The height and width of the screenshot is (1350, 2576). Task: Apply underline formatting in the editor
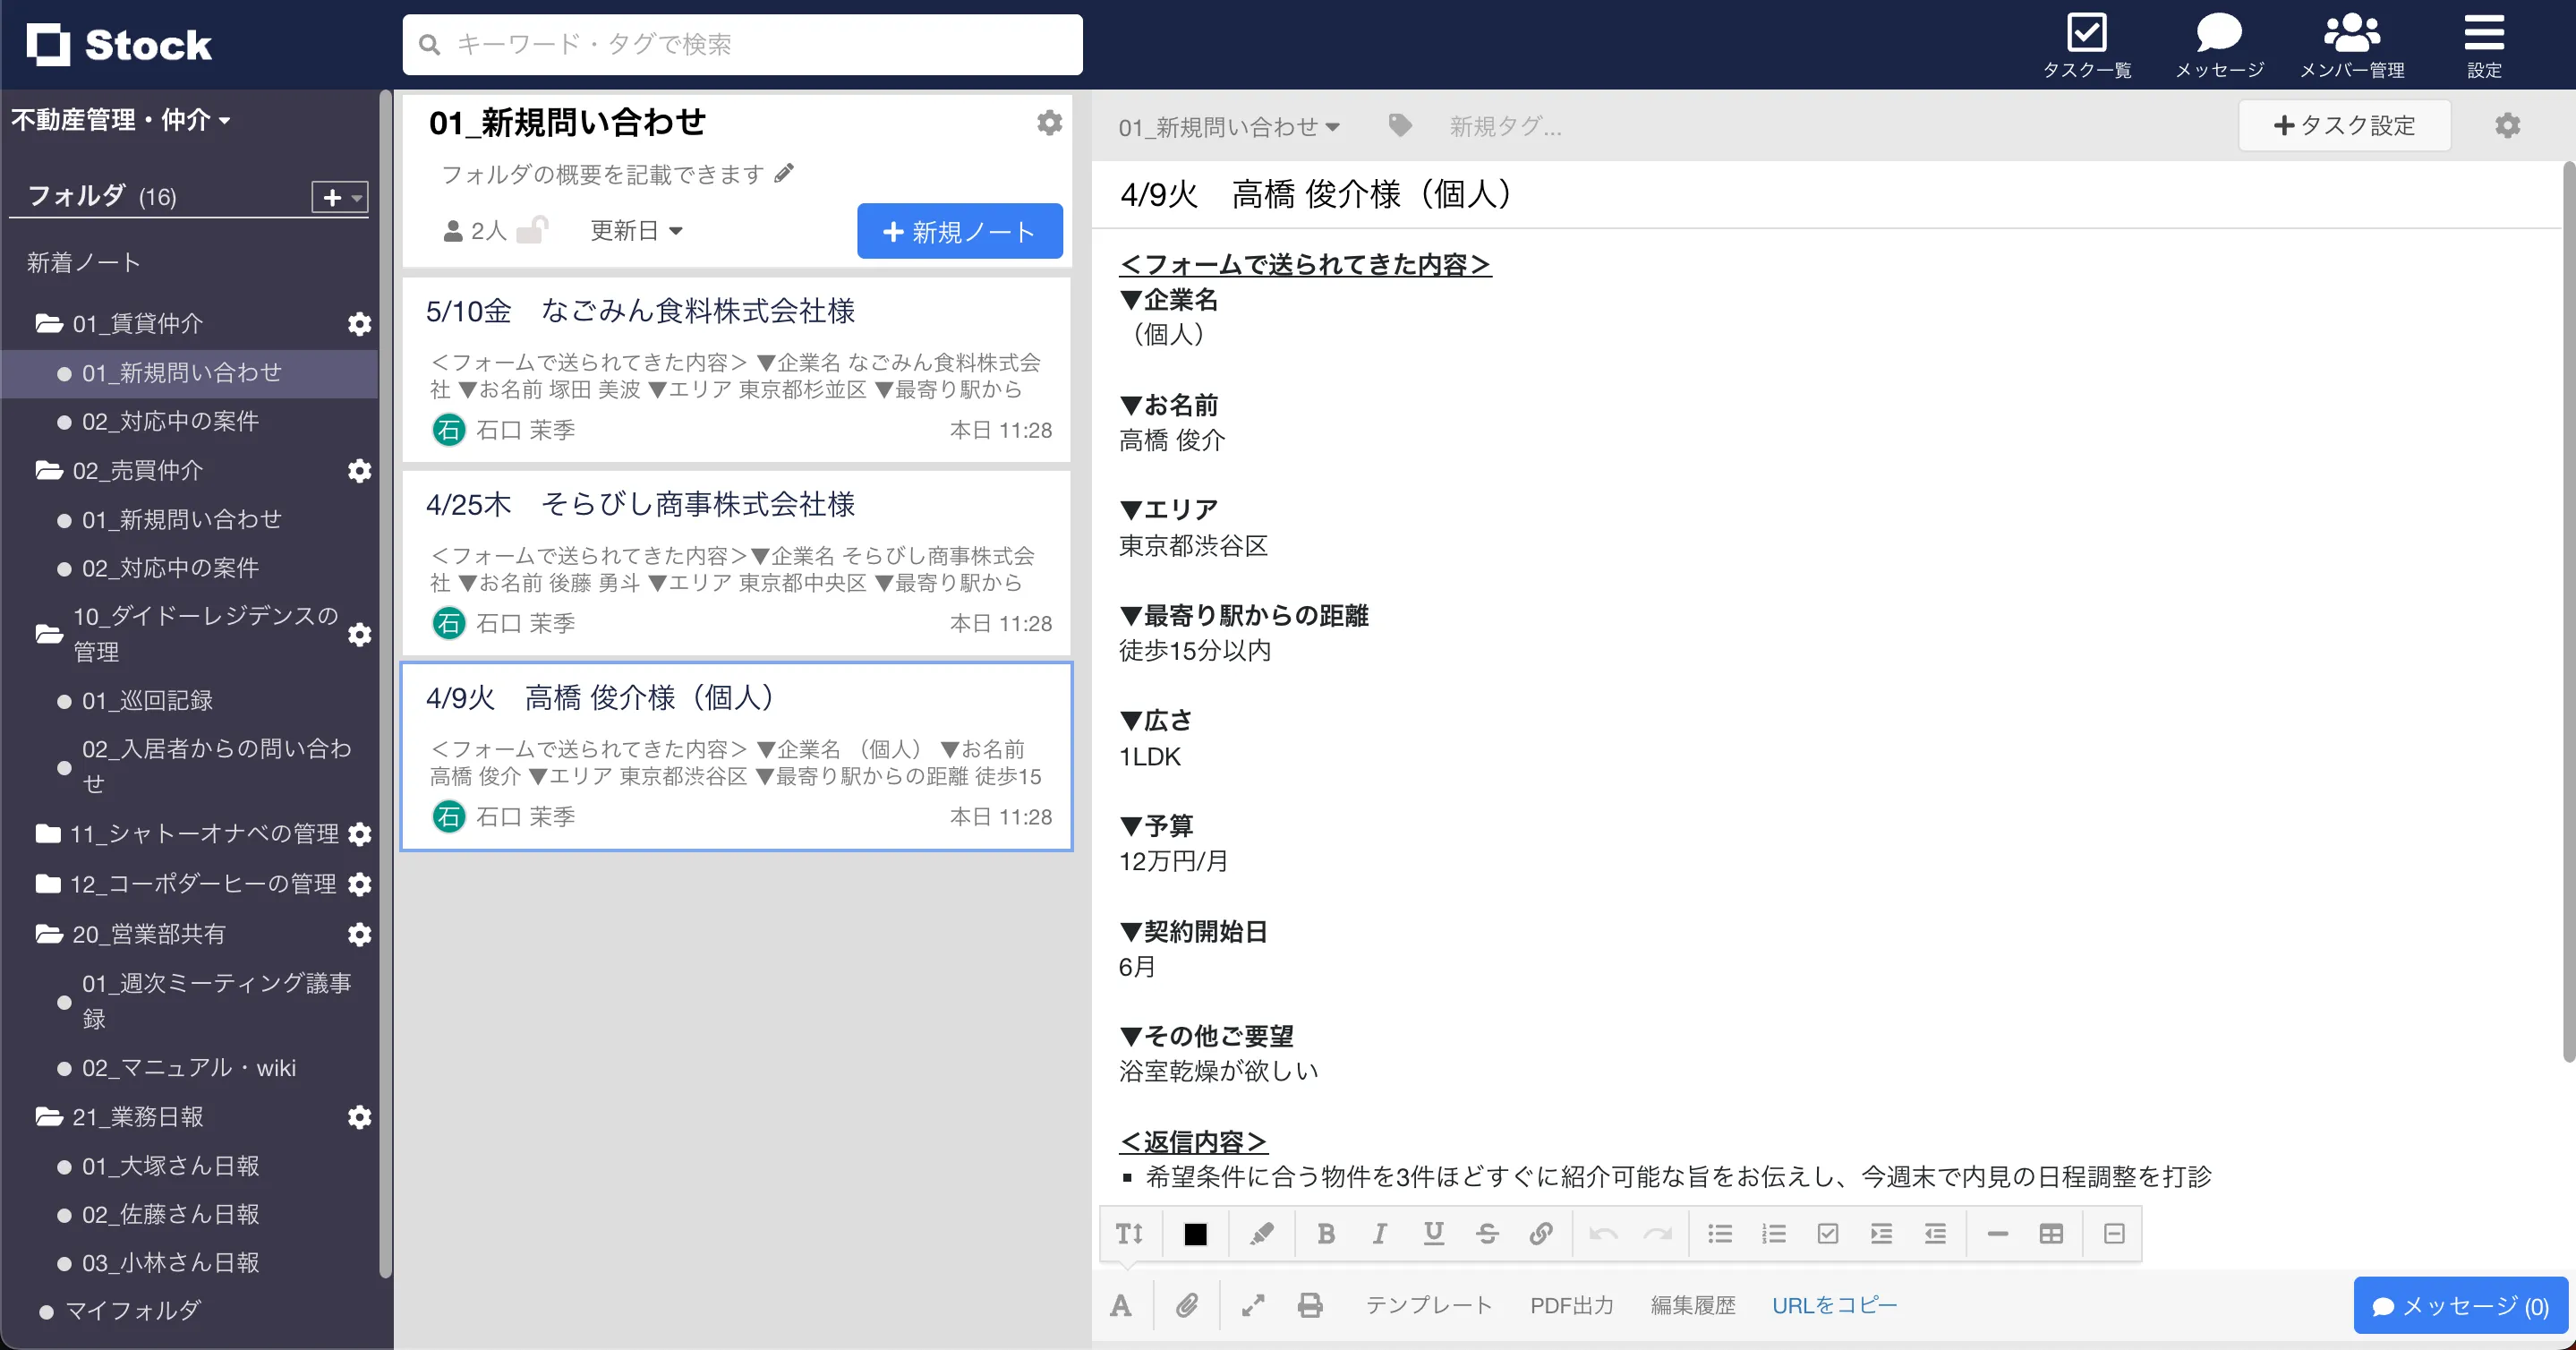click(x=1434, y=1233)
